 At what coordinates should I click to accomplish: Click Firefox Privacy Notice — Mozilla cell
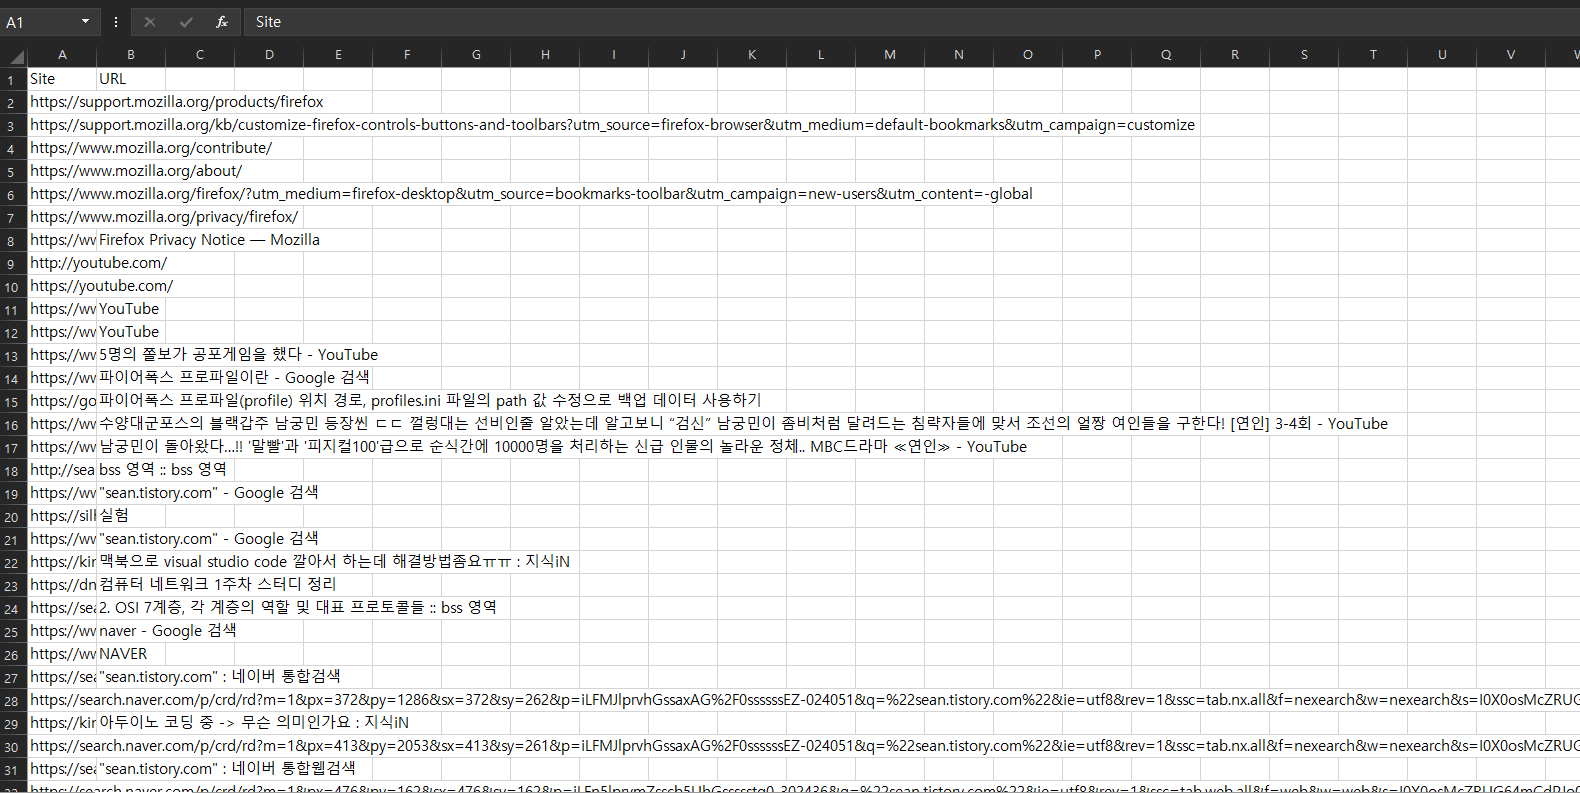click(209, 240)
